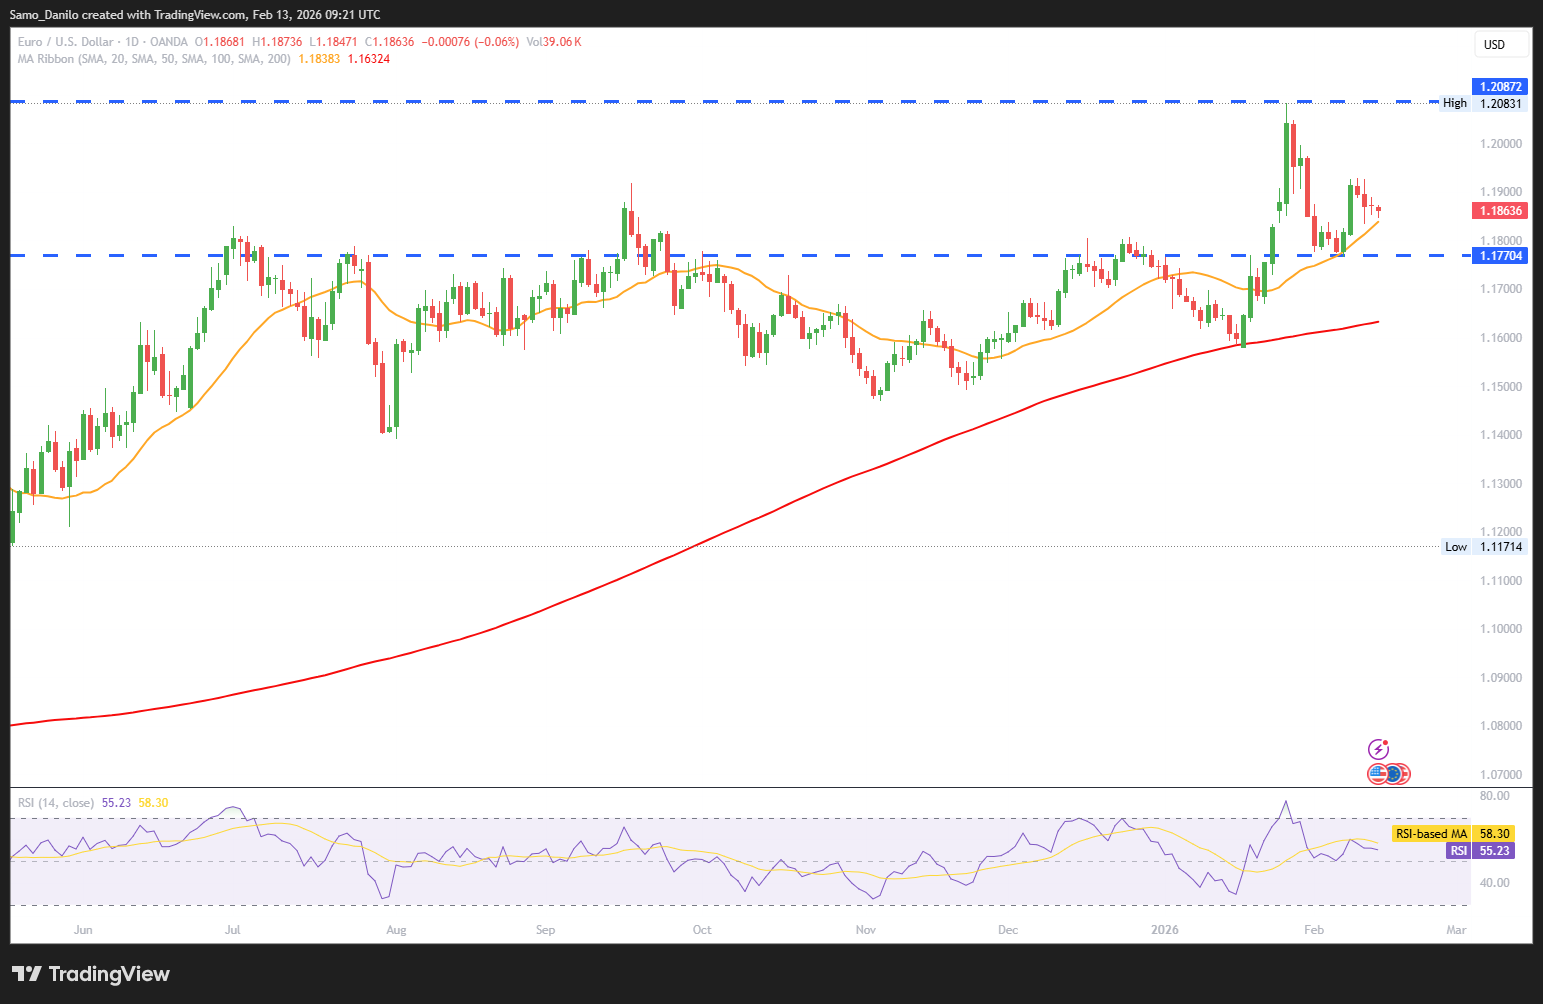Viewport: 1543px width, 1004px height.
Task: Open the USD currency selector
Action: pyautogui.click(x=1501, y=45)
